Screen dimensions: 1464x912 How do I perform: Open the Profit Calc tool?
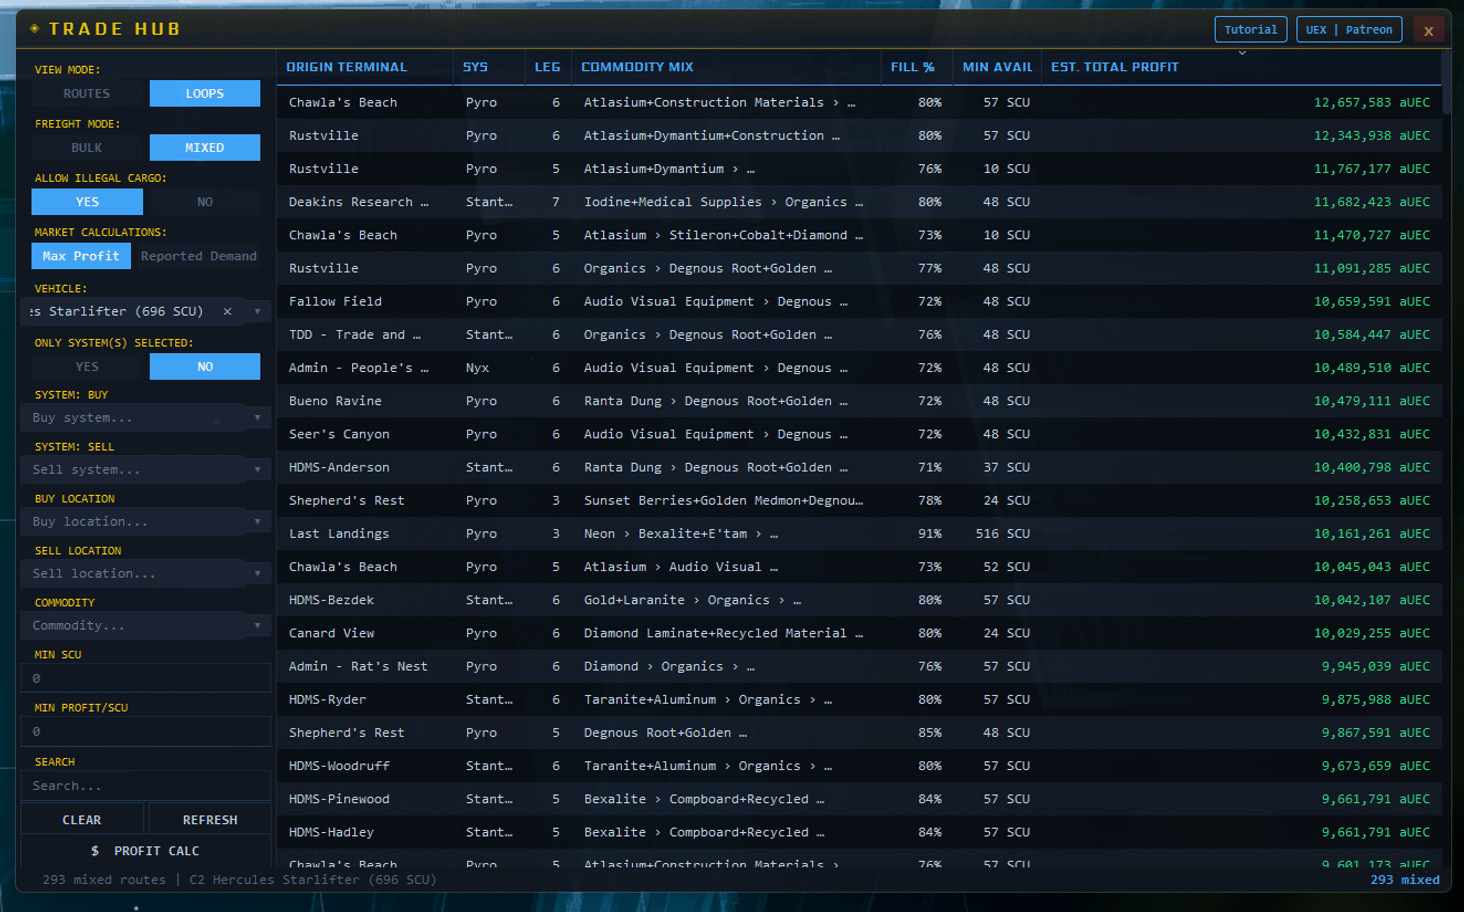point(145,851)
